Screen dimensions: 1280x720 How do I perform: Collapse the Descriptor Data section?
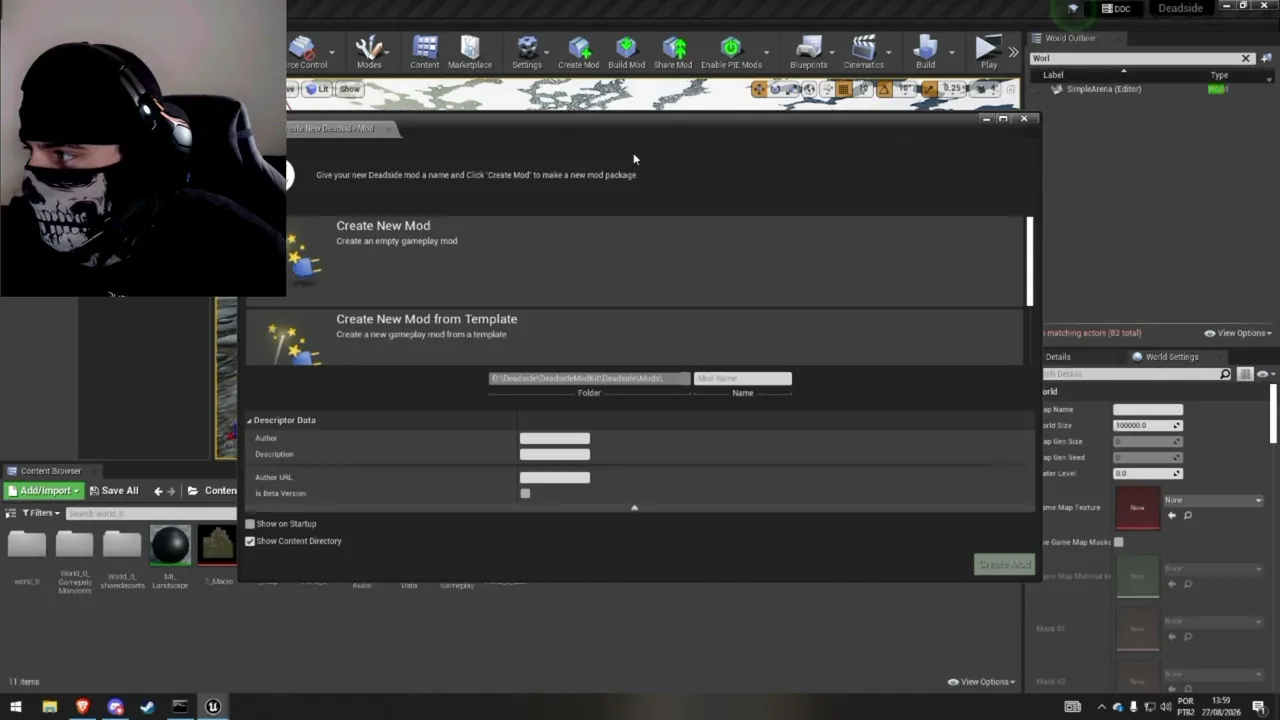click(250, 420)
